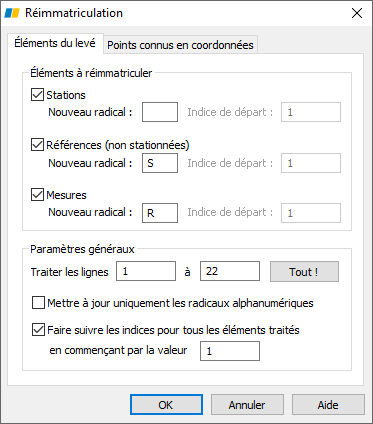The height and width of the screenshot is (424, 373).
Task: Select the Éléments du levé tab
Action: coord(55,43)
